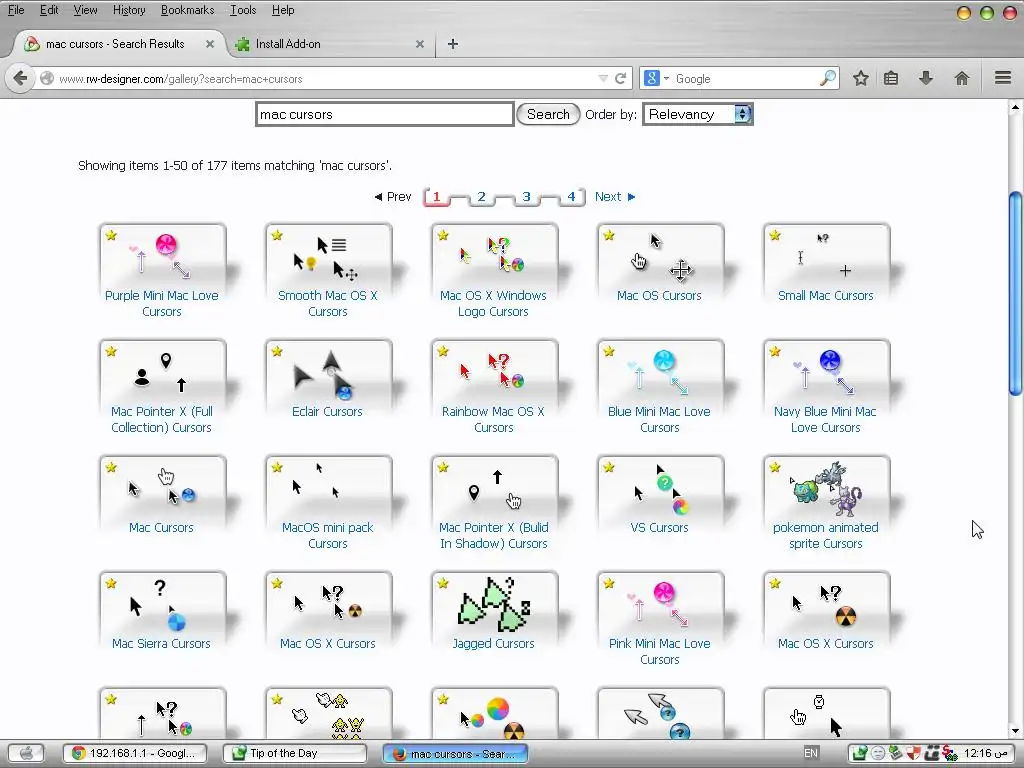The width and height of the screenshot is (1024, 768).
Task: Click the star on Mac Cursors card
Action: pyautogui.click(x=111, y=467)
